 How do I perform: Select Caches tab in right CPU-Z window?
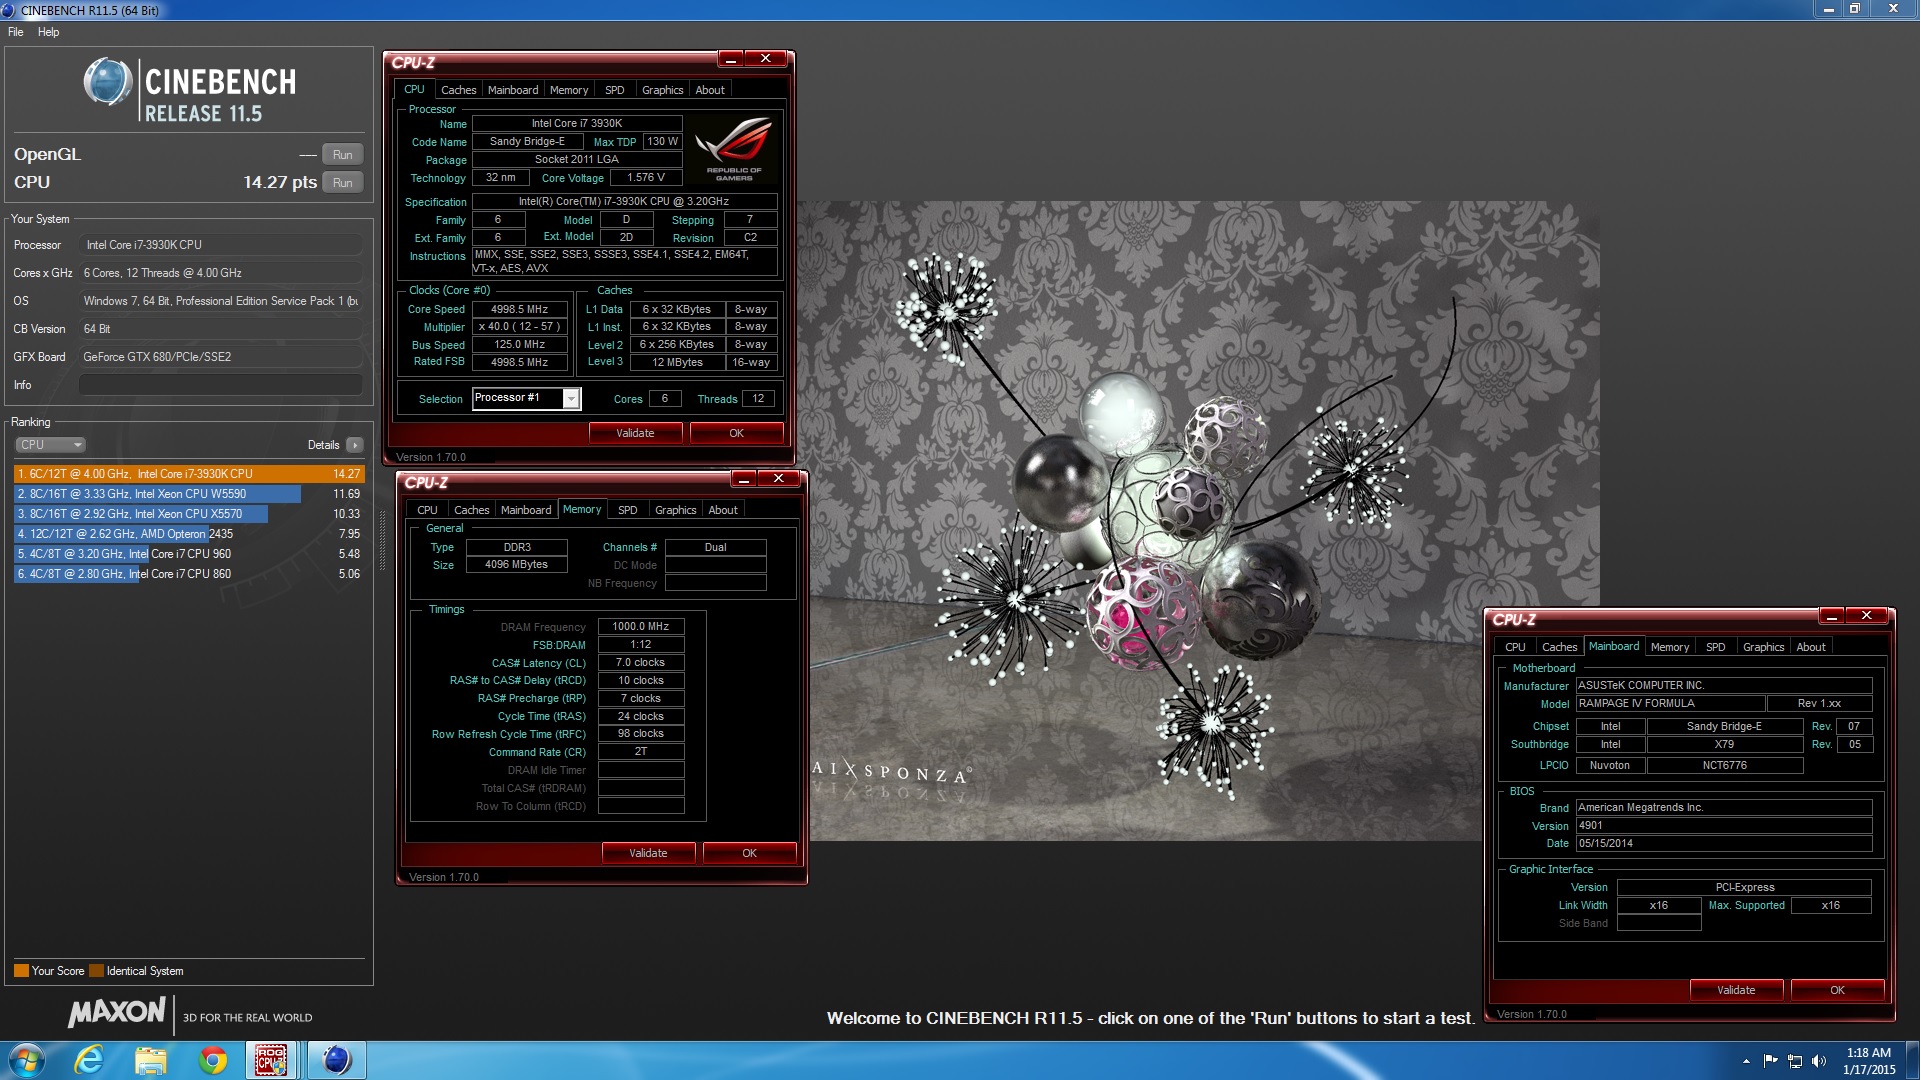[1559, 647]
